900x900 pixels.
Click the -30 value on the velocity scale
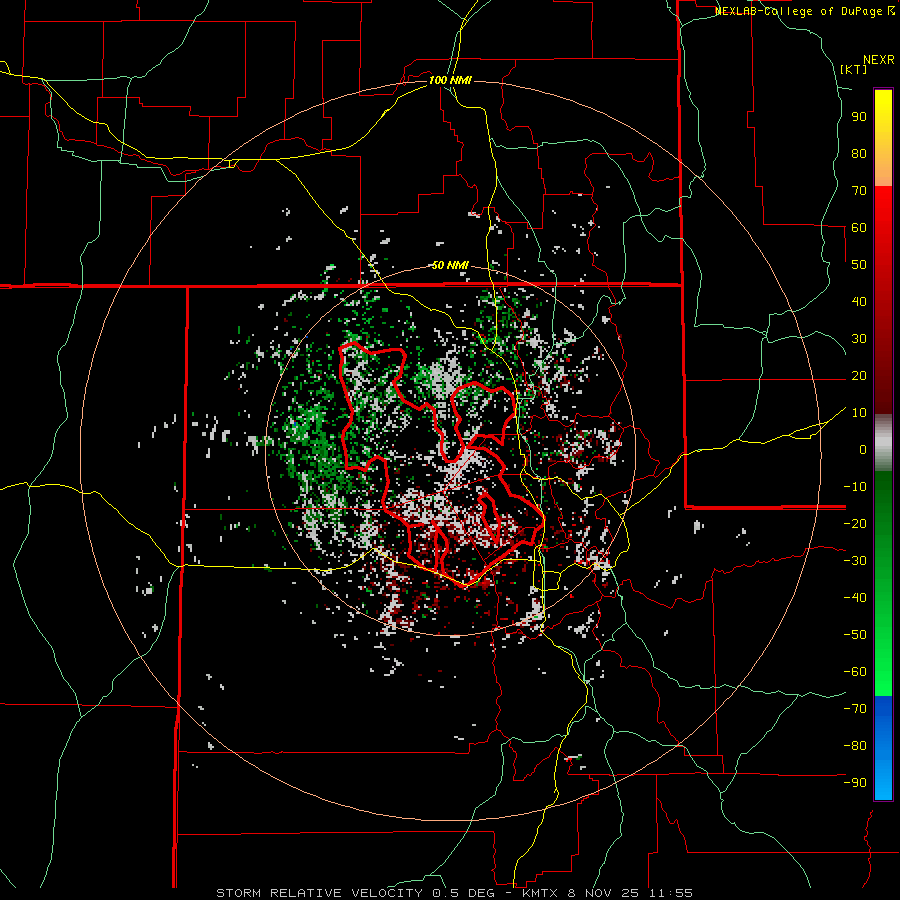tap(855, 561)
